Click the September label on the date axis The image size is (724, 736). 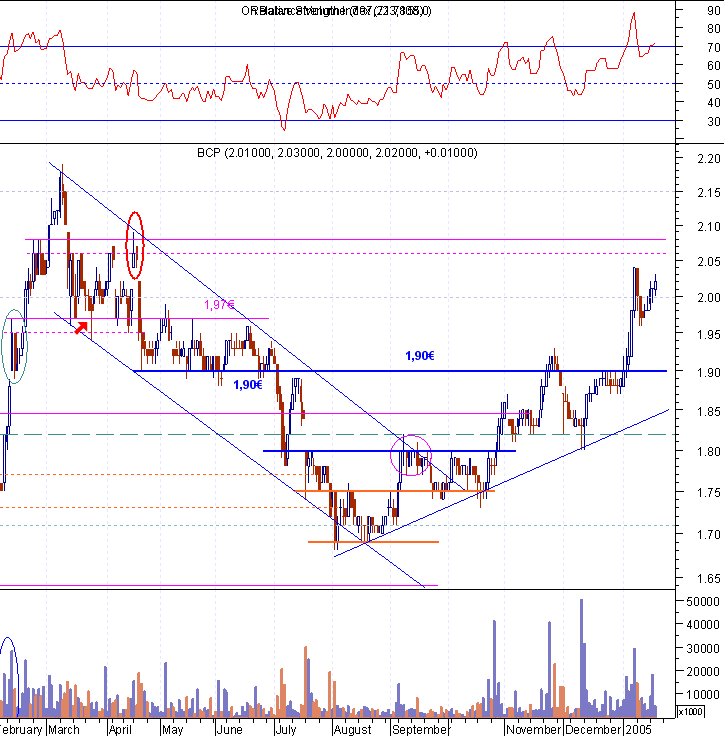coord(420,729)
